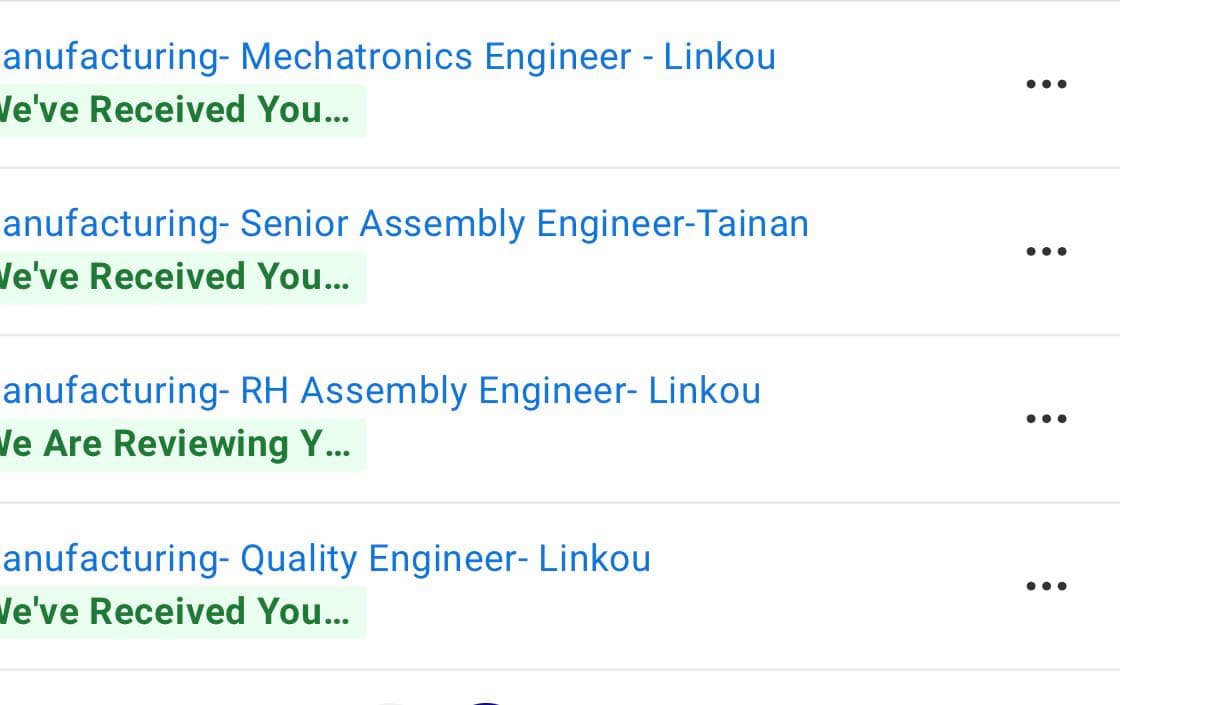Expand the Tainan job row's overflow menu
1206x705 pixels.
tap(1047, 251)
